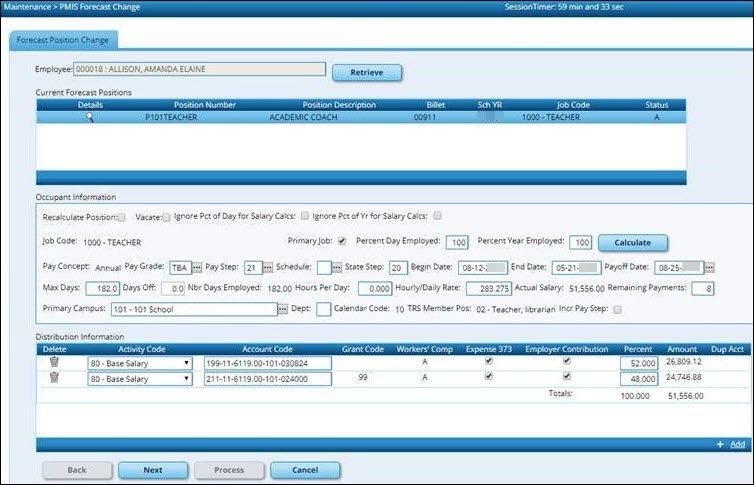Viewport: 754px width, 485px height.
Task: Toggle Incr Pay Step checkbox
Action: 617,309
